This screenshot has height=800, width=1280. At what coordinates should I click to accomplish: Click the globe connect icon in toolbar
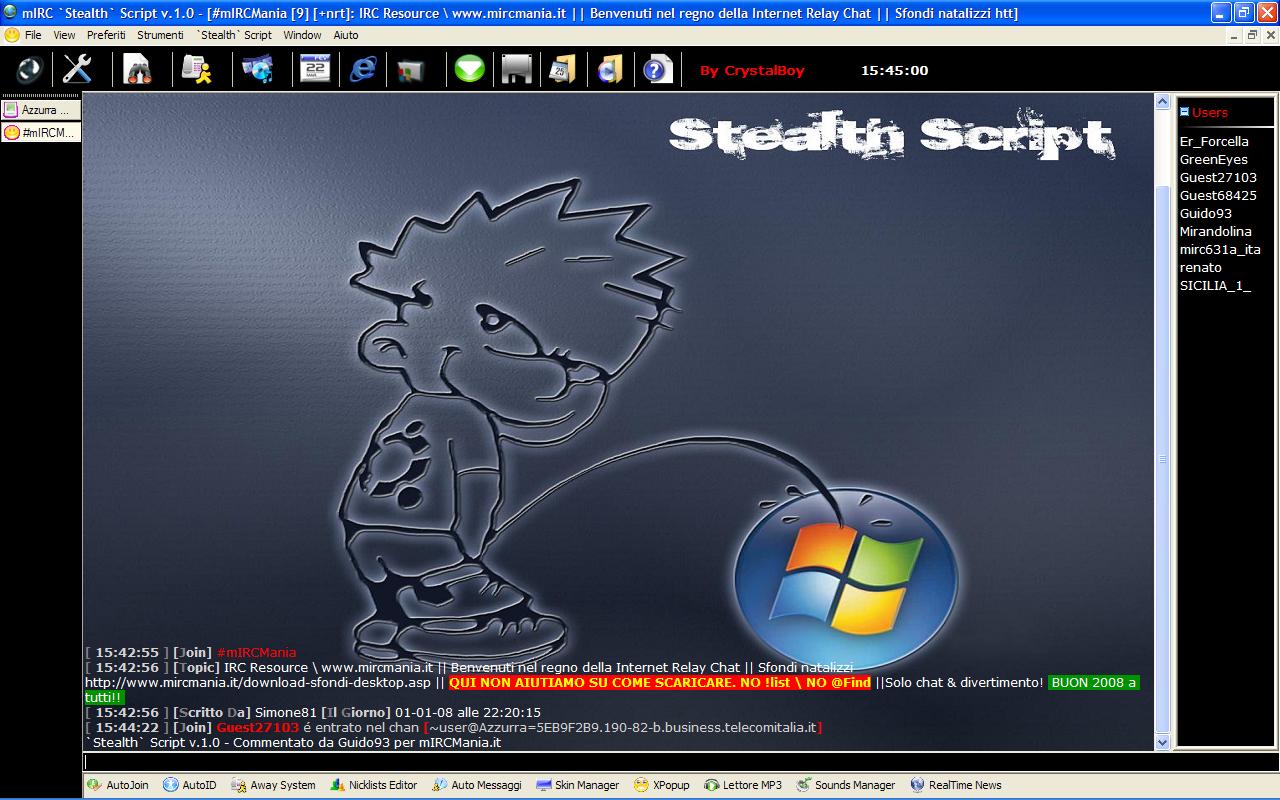(x=29, y=70)
